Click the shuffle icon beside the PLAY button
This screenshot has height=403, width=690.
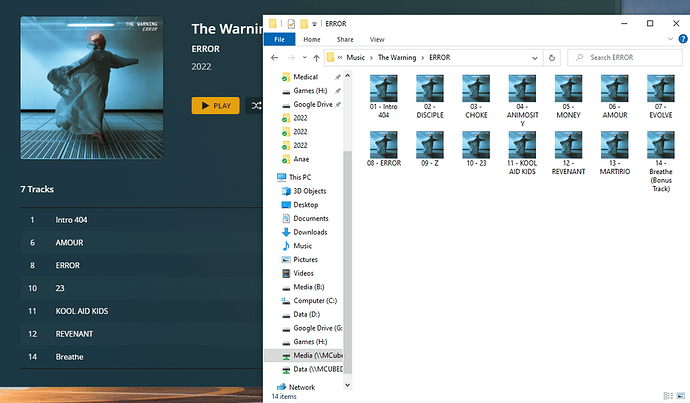[x=256, y=106]
